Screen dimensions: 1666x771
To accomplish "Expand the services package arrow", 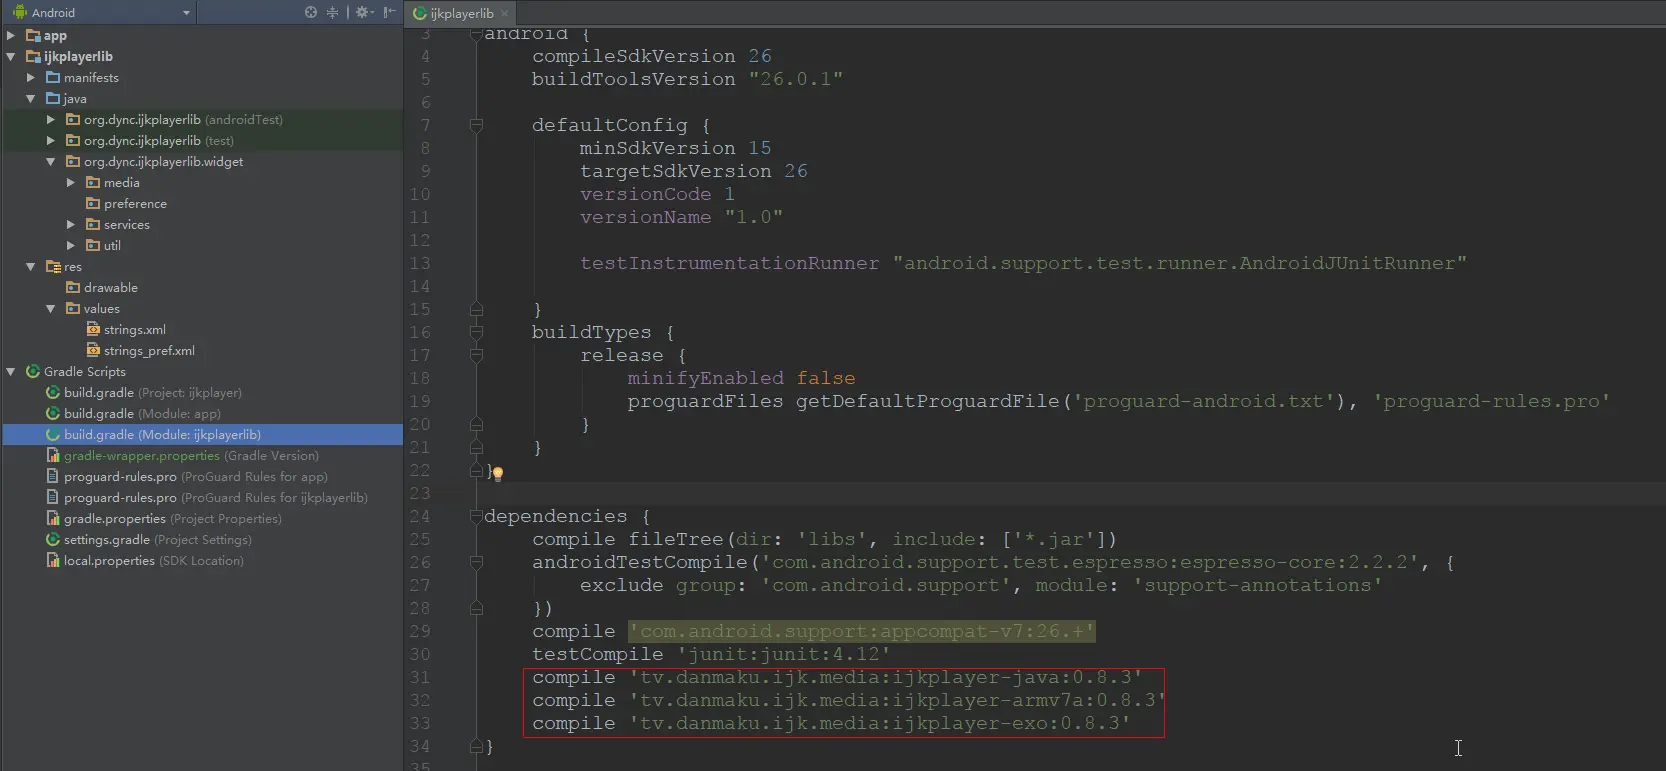I will point(71,224).
